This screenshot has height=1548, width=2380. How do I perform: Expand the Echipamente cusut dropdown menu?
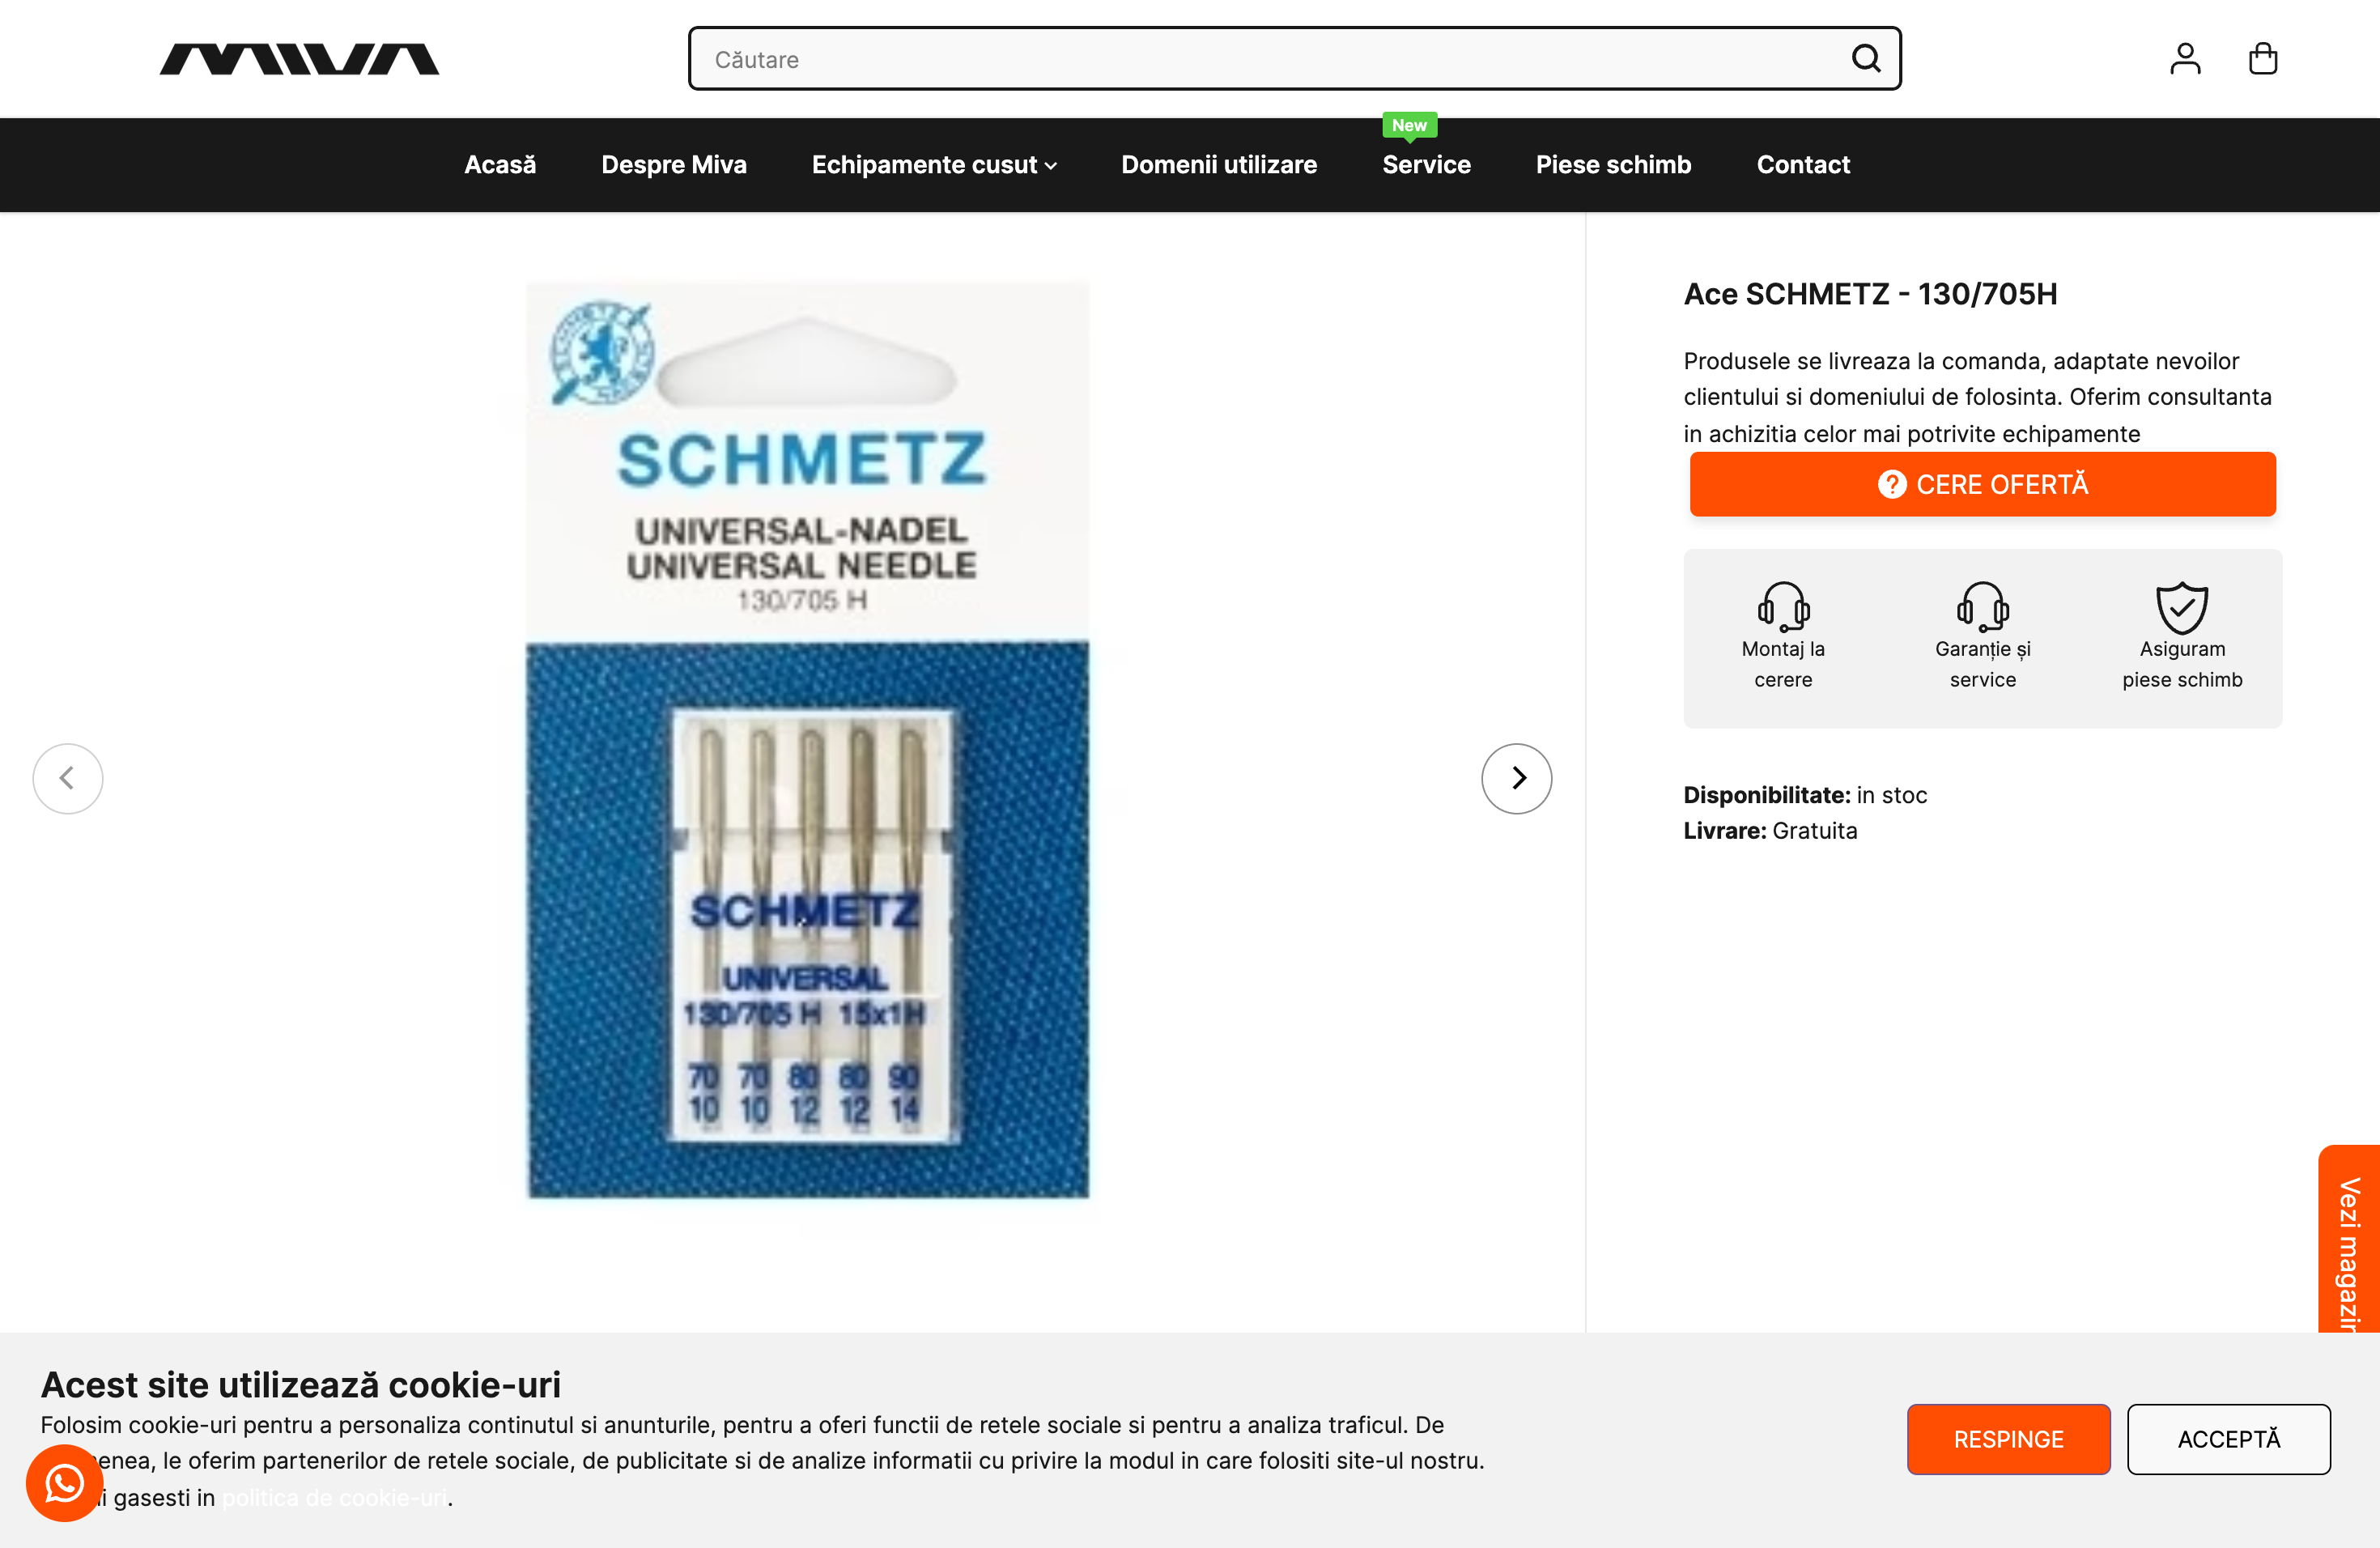934,165
